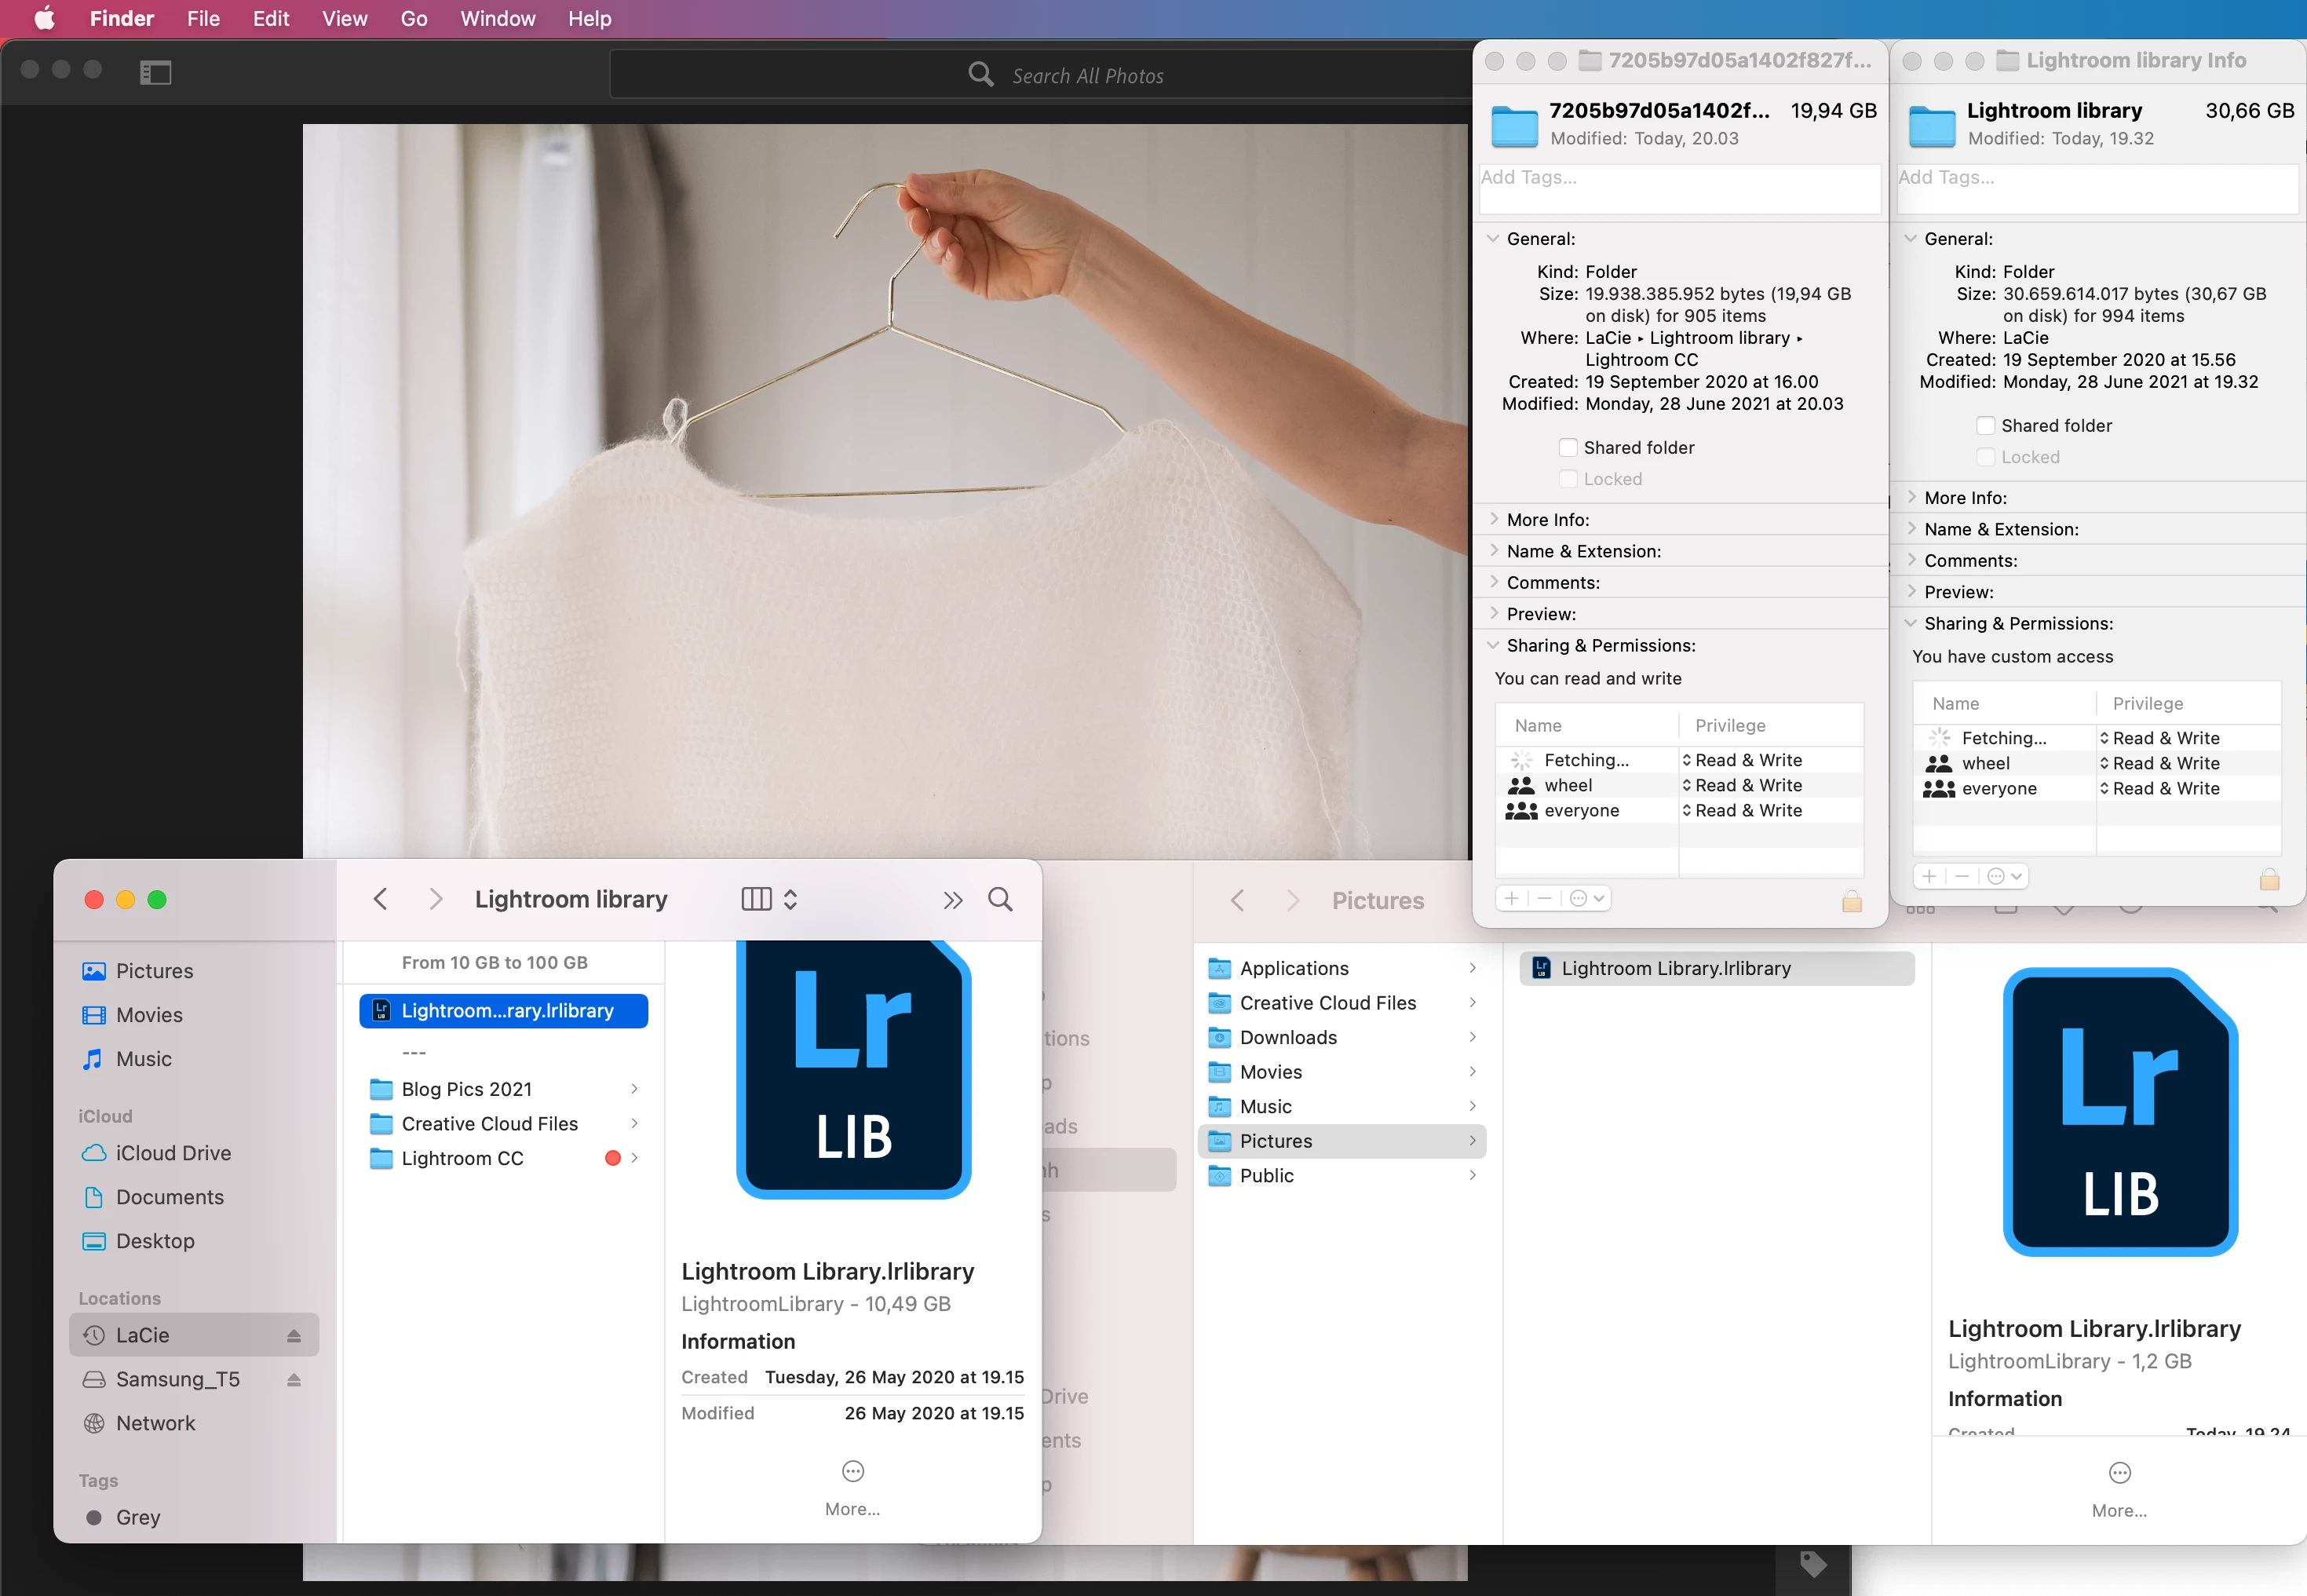Collapse Sharing & Permissions in Lightroom library Info

point(1911,623)
